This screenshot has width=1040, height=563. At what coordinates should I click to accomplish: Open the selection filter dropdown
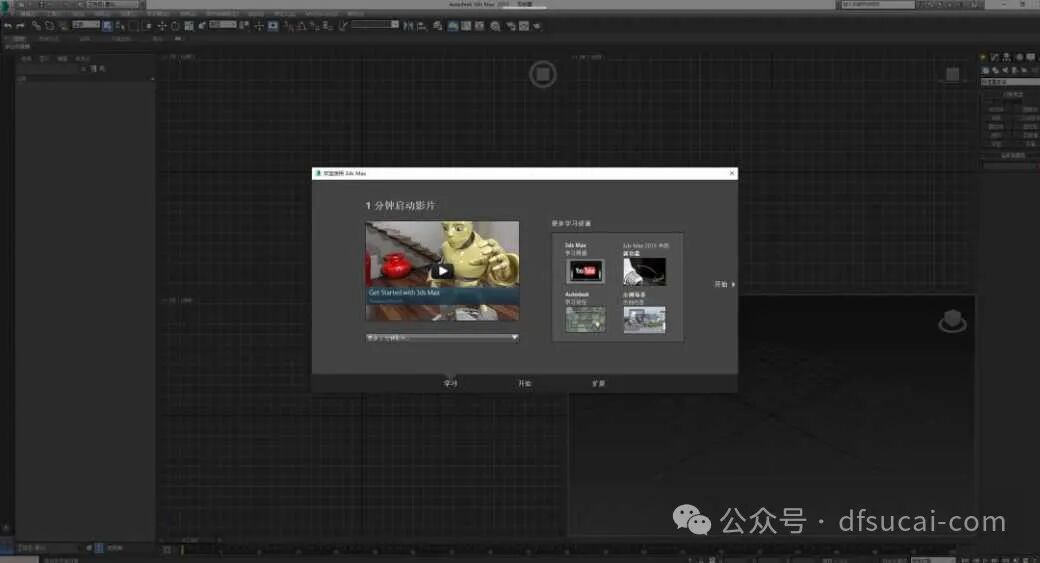pos(86,25)
